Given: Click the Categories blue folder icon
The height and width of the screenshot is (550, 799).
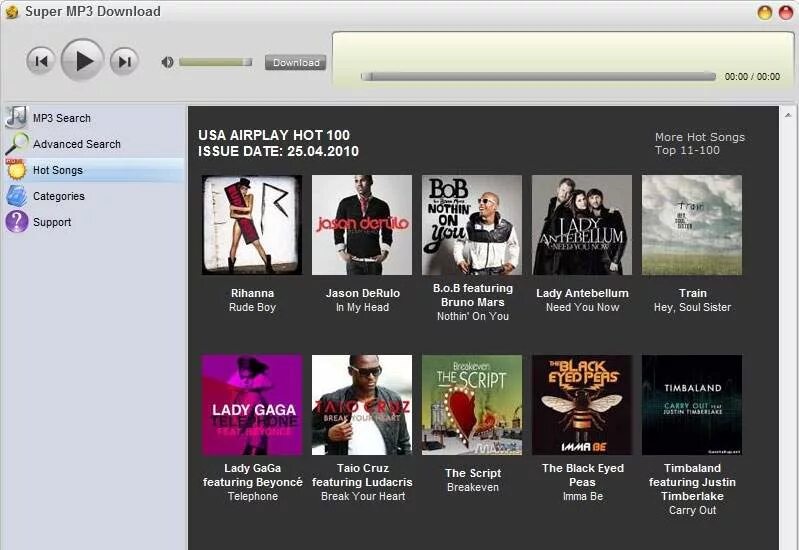Looking at the screenshot, I should (x=16, y=196).
